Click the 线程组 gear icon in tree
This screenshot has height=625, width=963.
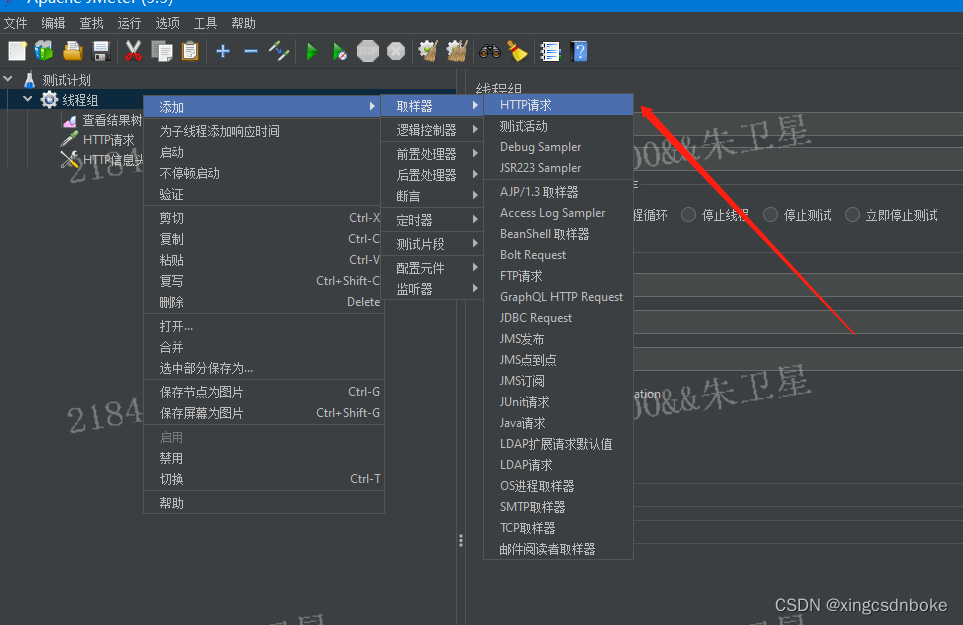pos(49,99)
